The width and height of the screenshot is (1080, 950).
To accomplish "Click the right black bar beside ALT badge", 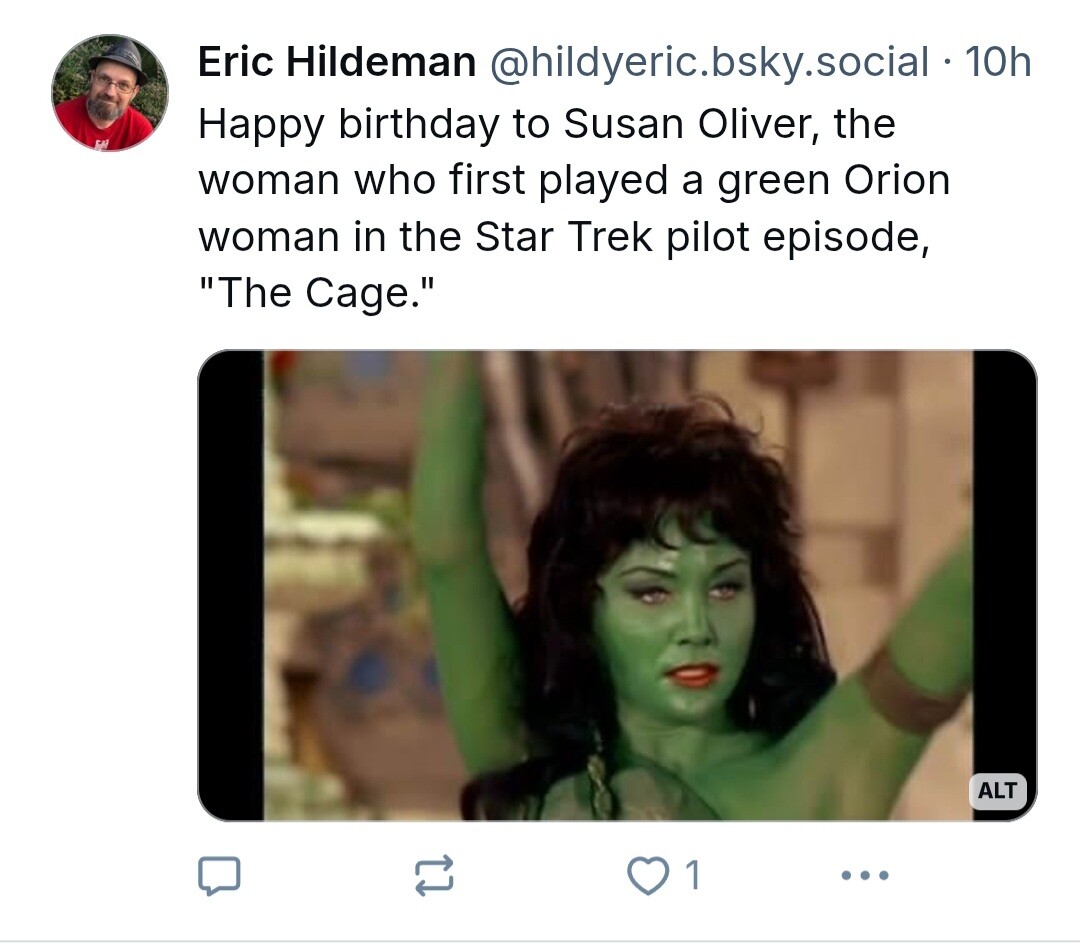I will click(1004, 560).
